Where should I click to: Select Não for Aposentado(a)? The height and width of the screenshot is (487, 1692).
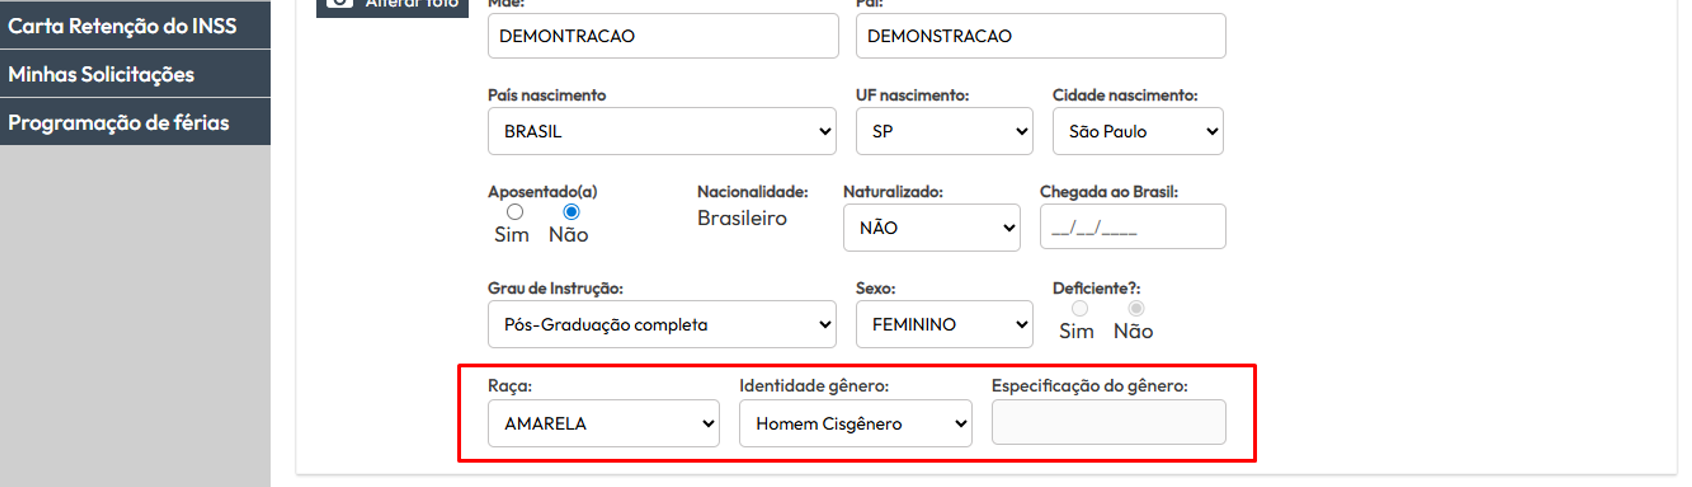(x=571, y=212)
